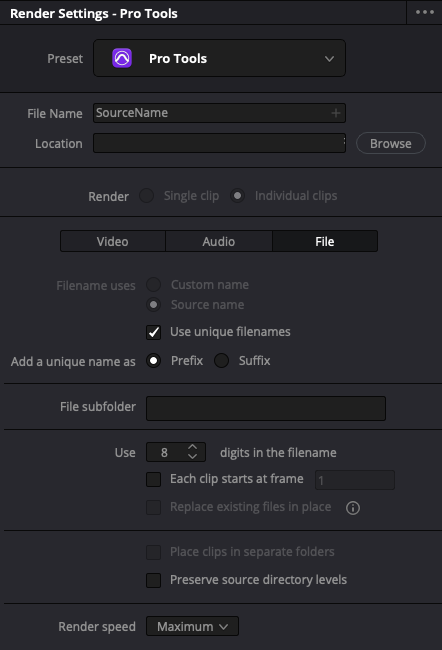The image size is (442, 650).
Task: Toggle Replace existing files in place checkbox
Action: point(153,507)
